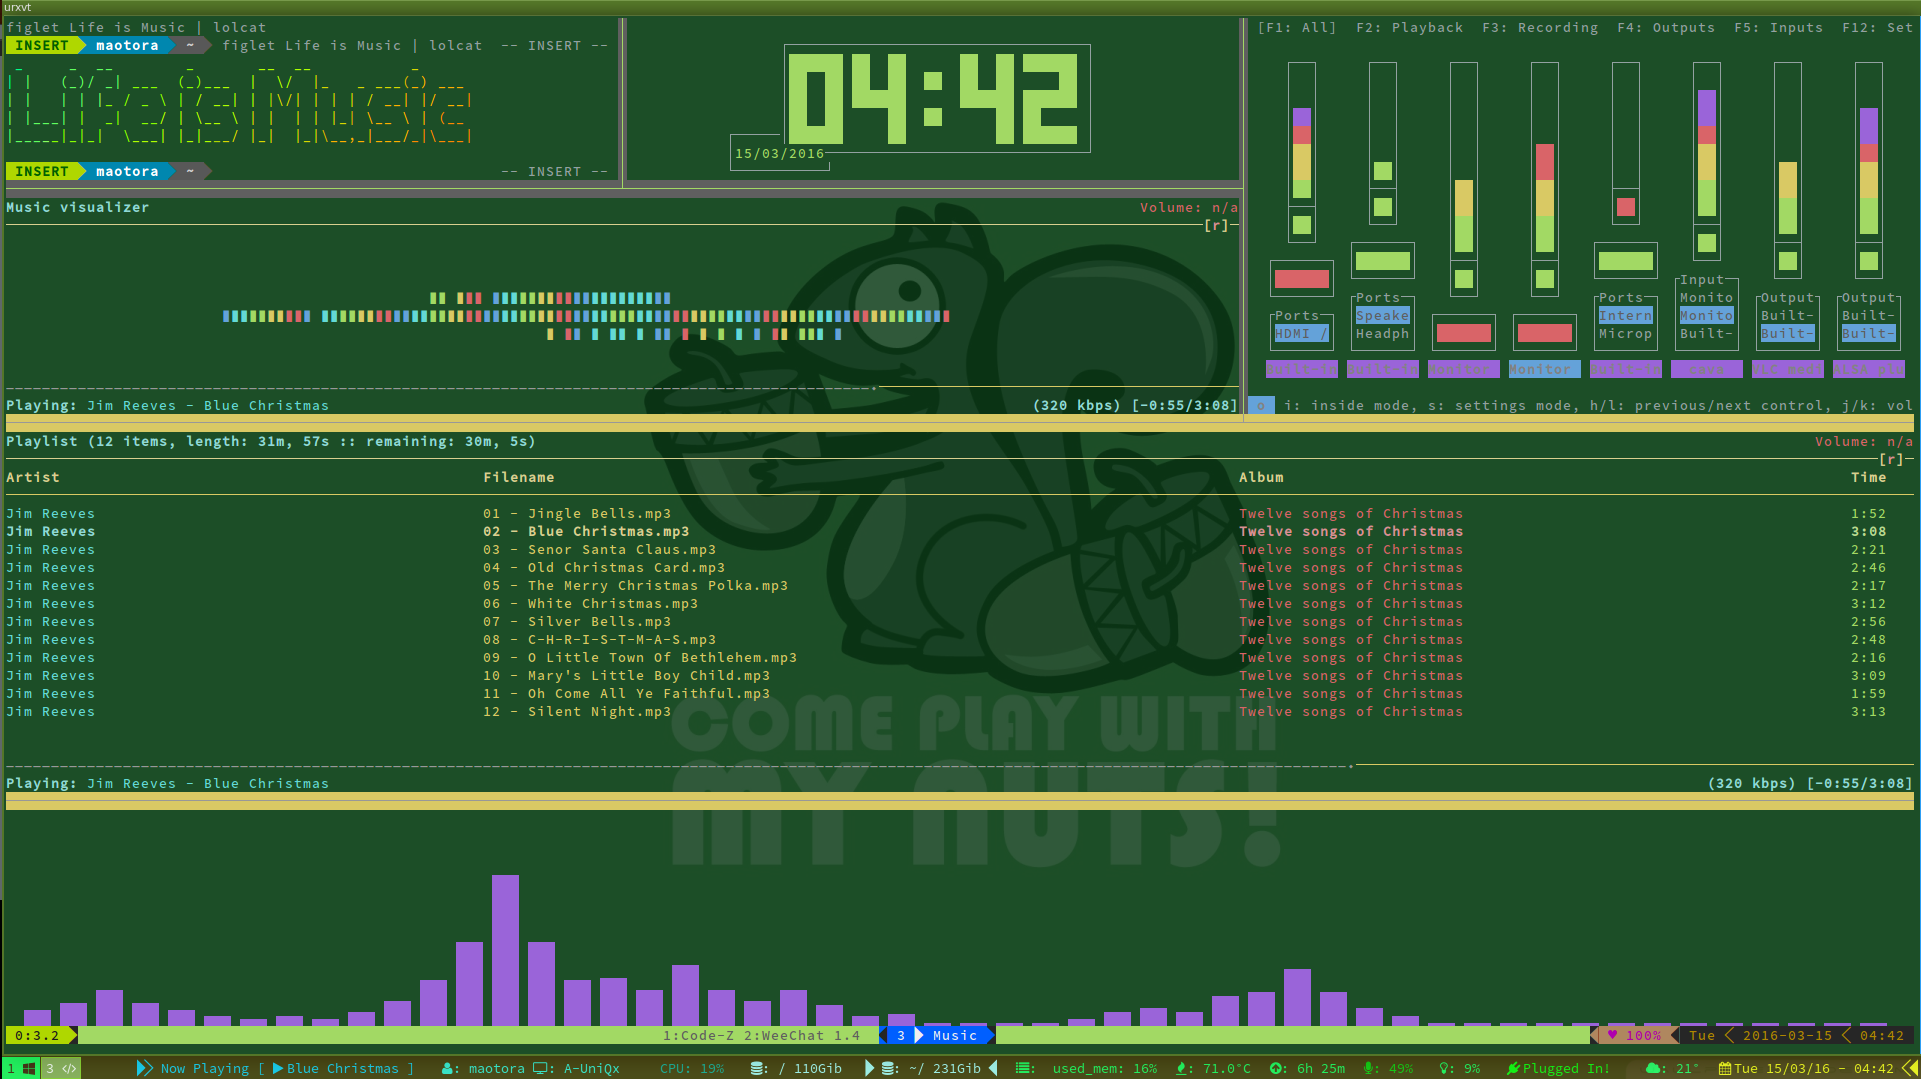Viewport: 1921px width, 1079px height.
Task: Switch to the F2: Playback mixer tab
Action: [1409, 27]
